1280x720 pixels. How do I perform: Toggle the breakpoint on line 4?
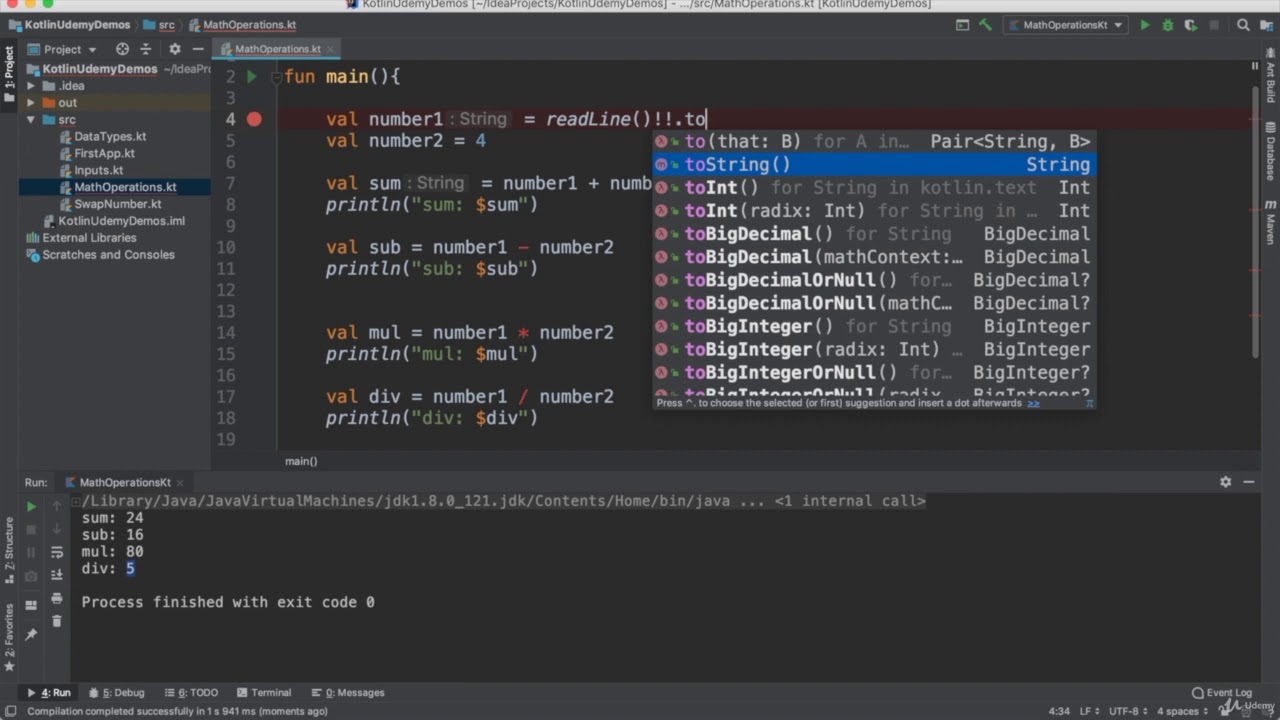tap(254, 119)
